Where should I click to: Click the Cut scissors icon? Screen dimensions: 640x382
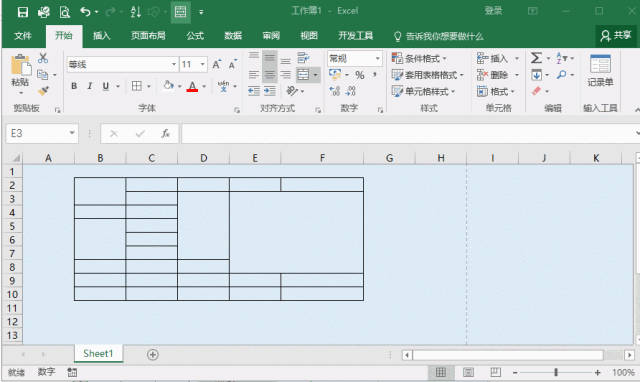pyautogui.click(x=43, y=58)
